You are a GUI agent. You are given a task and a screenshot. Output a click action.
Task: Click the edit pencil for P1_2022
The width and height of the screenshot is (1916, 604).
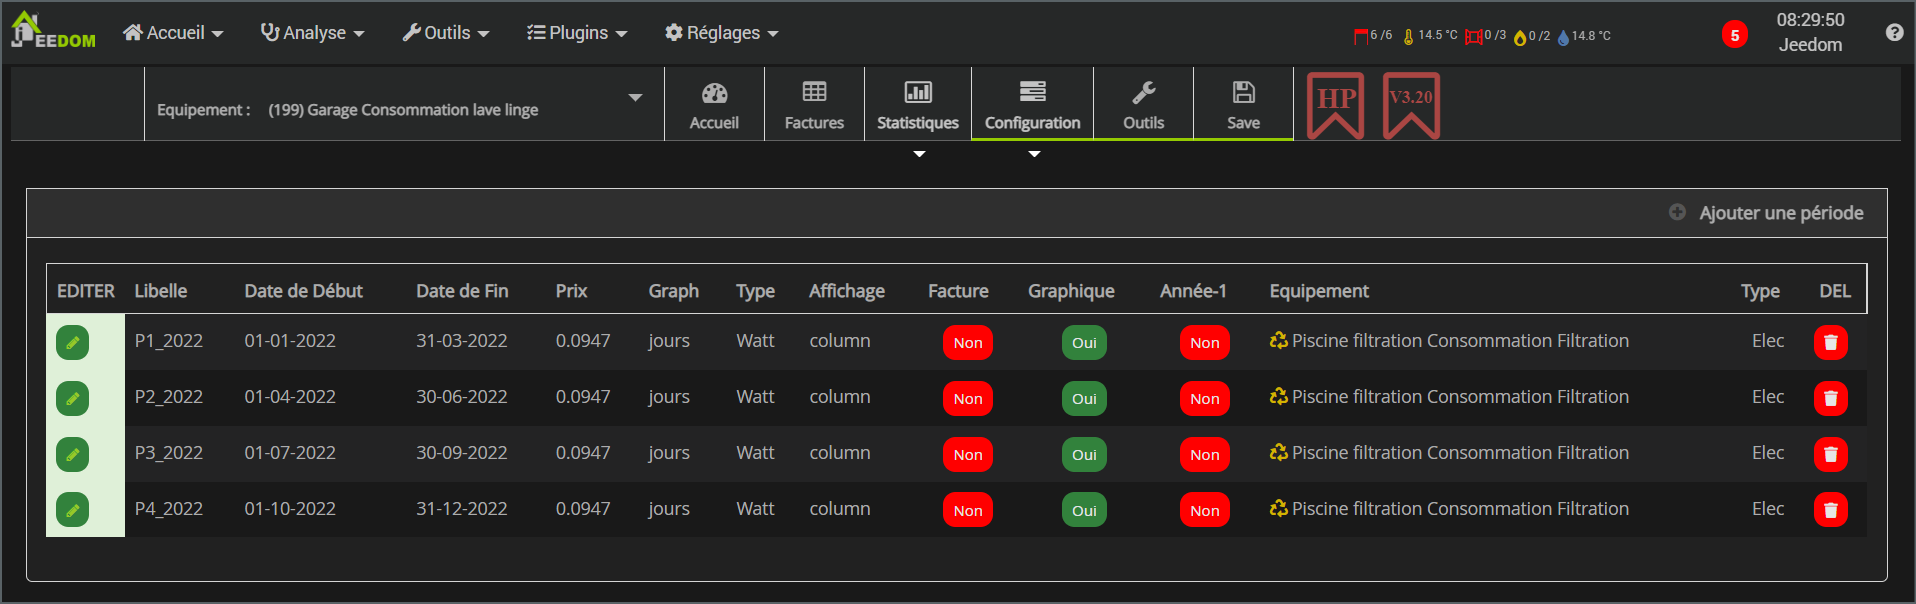coord(72,342)
